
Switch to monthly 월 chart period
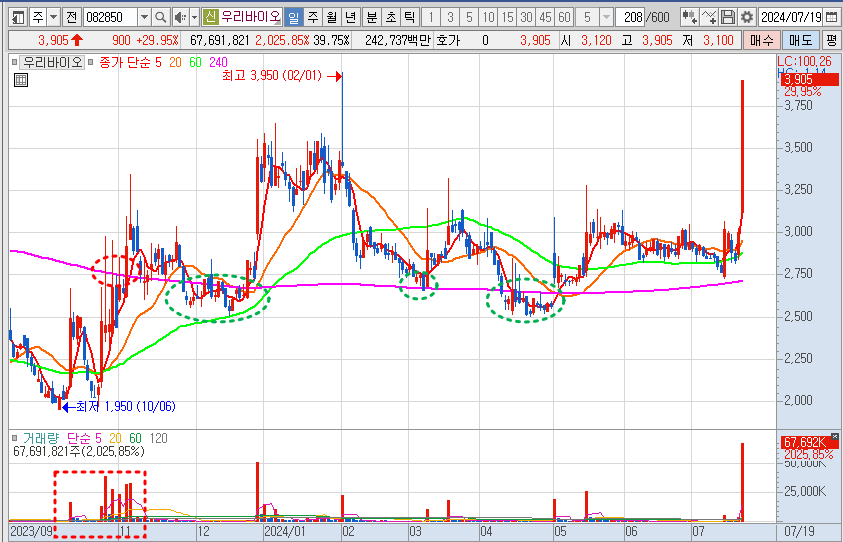tap(331, 18)
